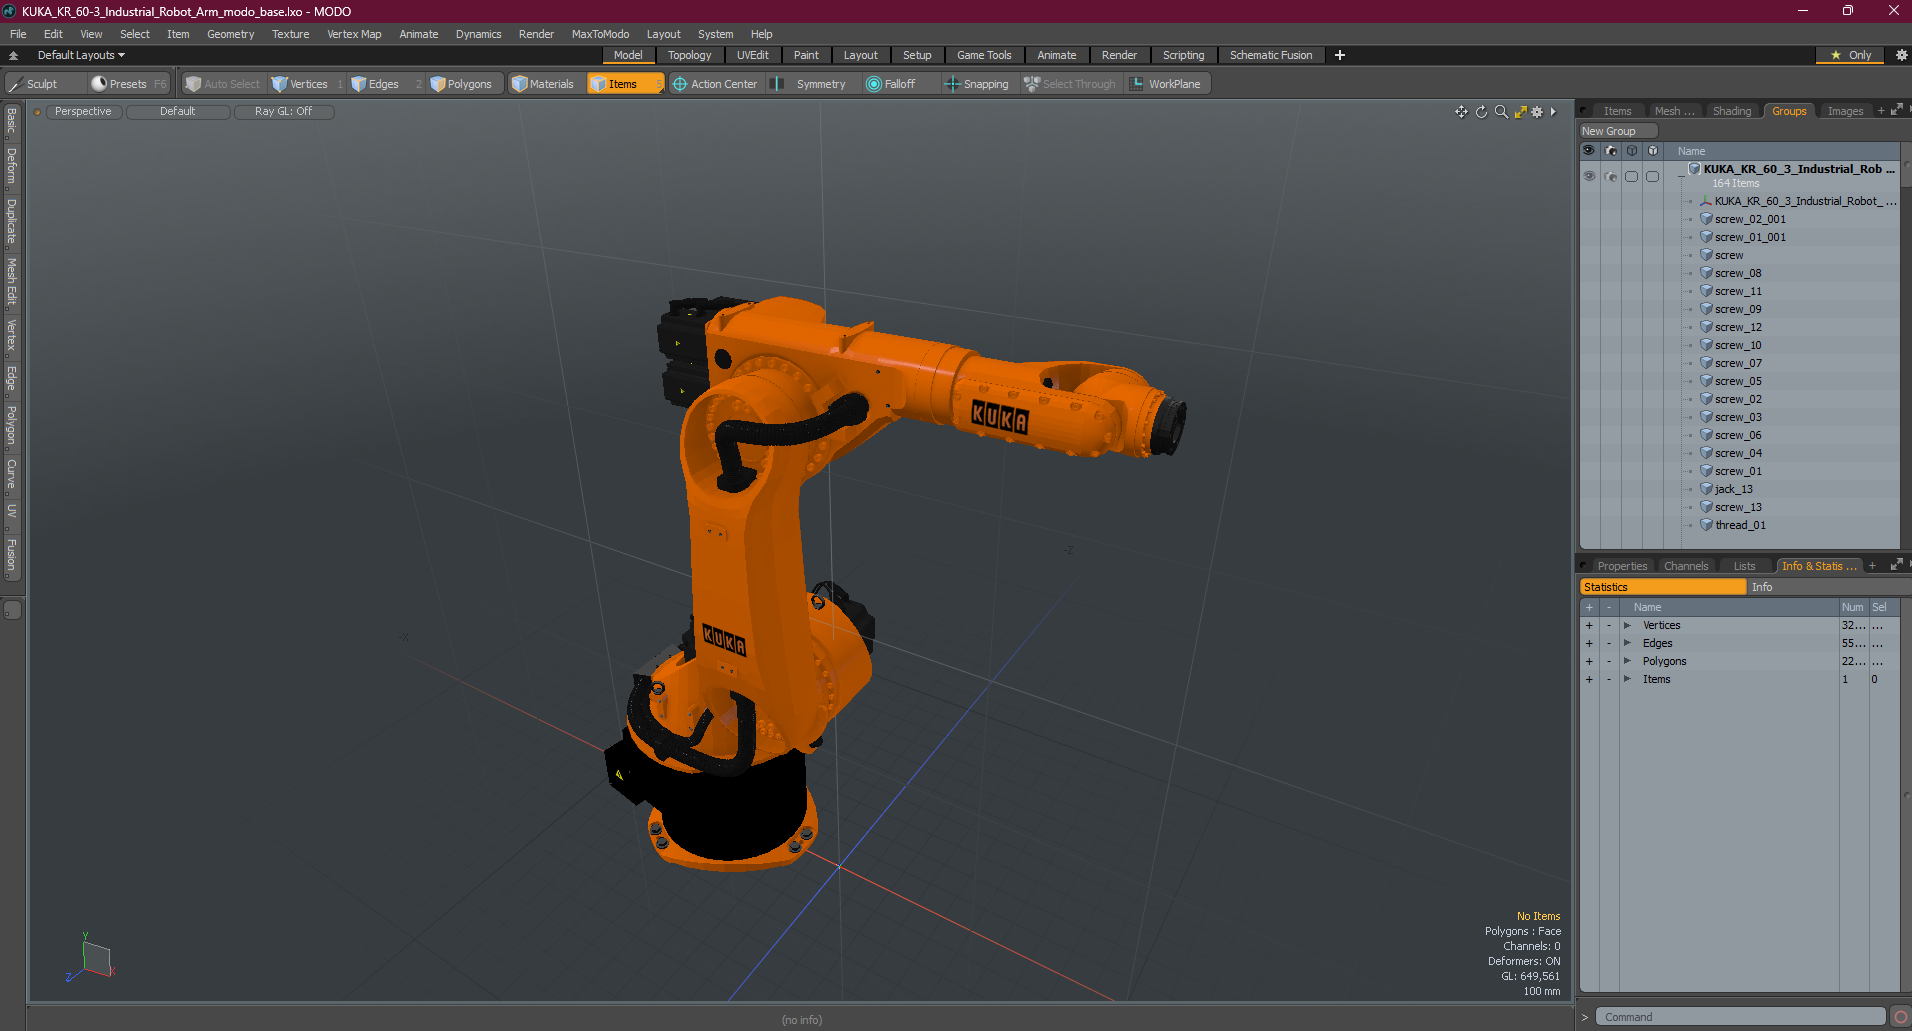The width and height of the screenshot is (1912, 1031).
Task: Activate Items selection mode
Action: pyautogui.click(x=624, y=84)
